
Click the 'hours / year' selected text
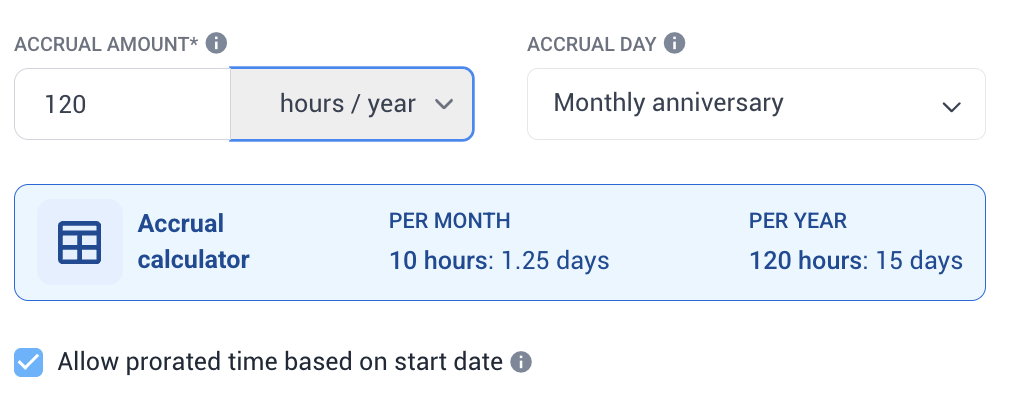coord(347,104)
